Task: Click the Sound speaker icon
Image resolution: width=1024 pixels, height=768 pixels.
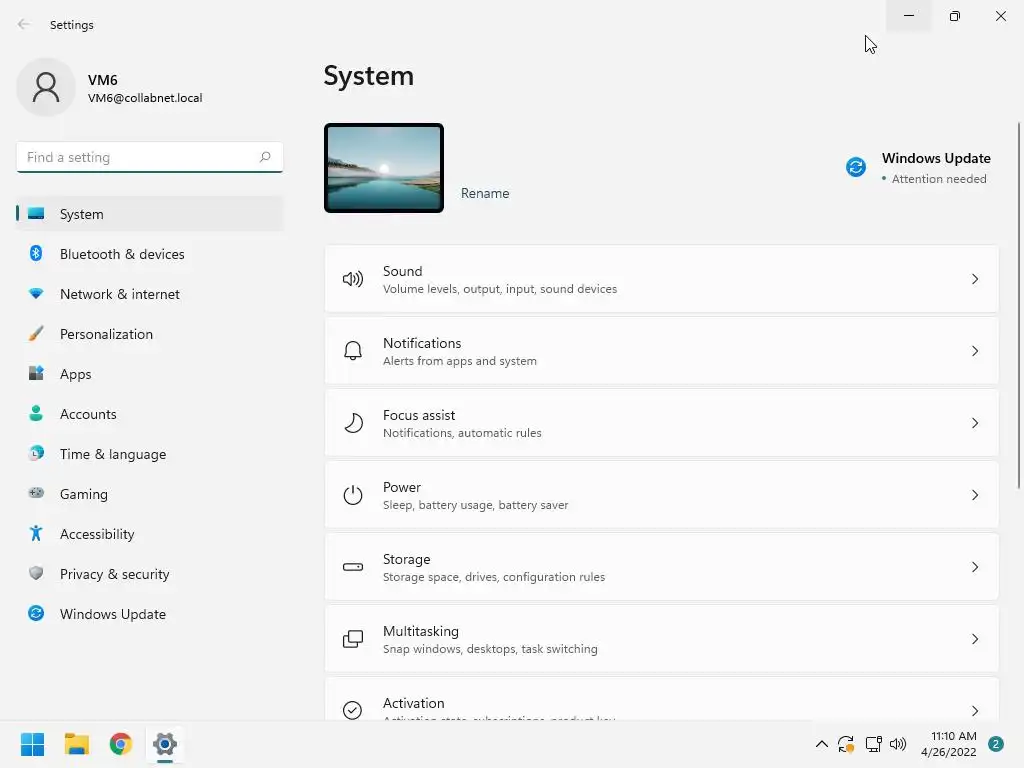Action: tap(353, 280)
